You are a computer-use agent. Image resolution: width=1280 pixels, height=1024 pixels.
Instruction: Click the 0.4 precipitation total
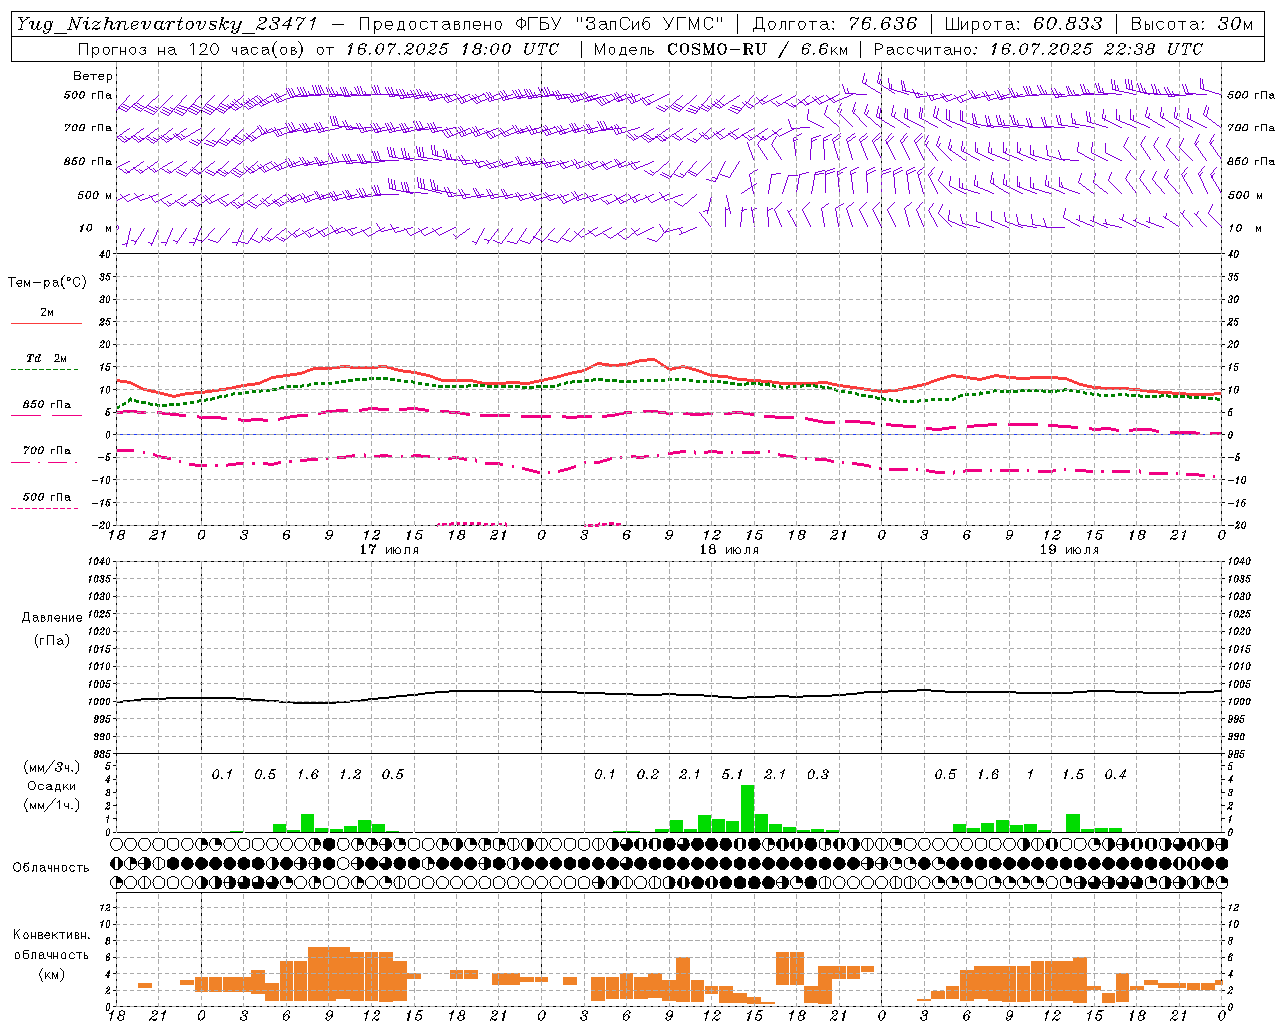click(1115, 775)
